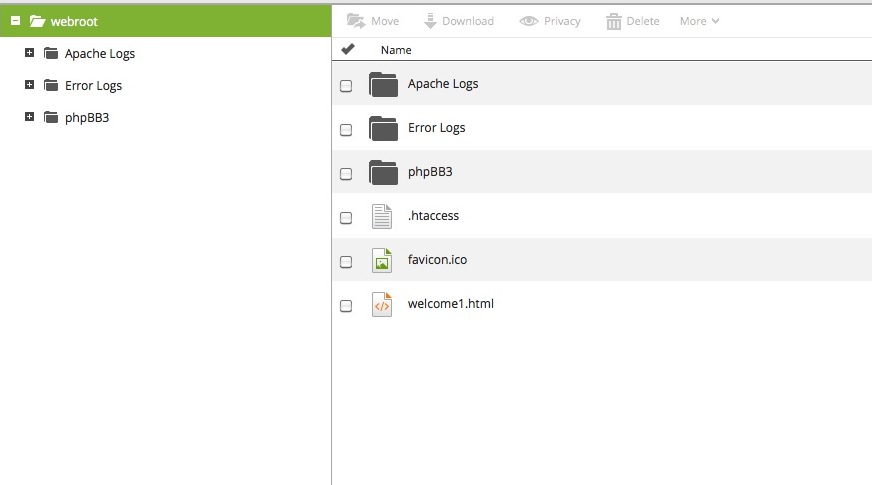
Task: Click the large Error Logs folder icon in list
Action: (x=383, y=128)
